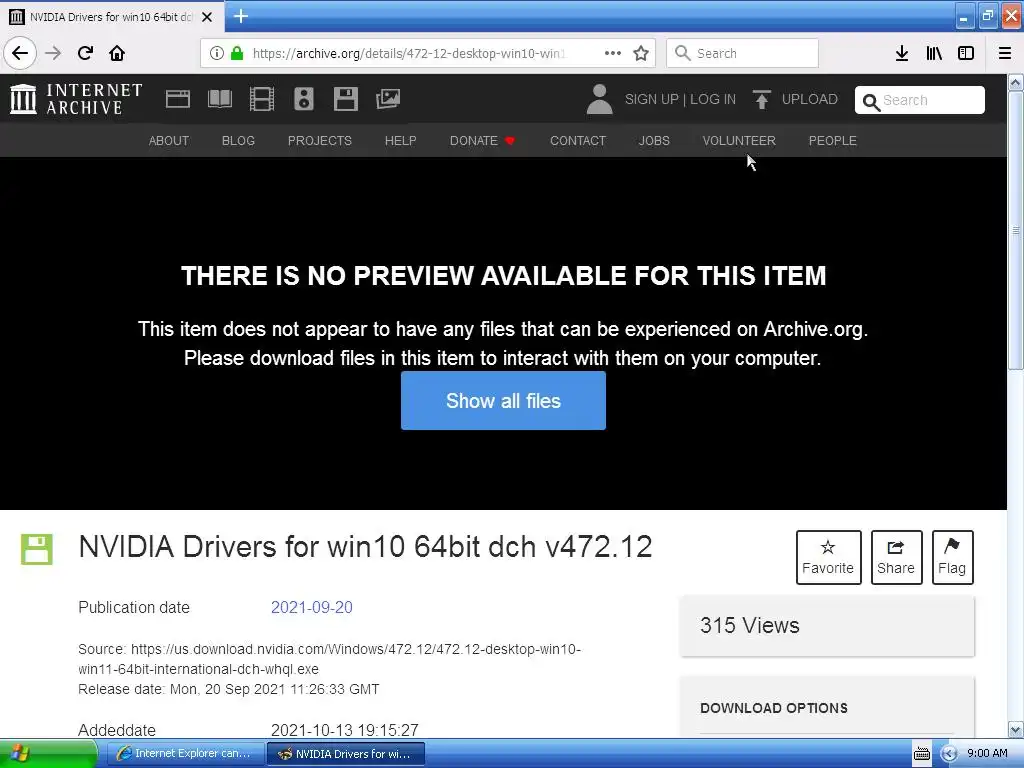Click the Firefox toolbar Search box
The width and height of the screenshot is (1024, 768).
743,53
